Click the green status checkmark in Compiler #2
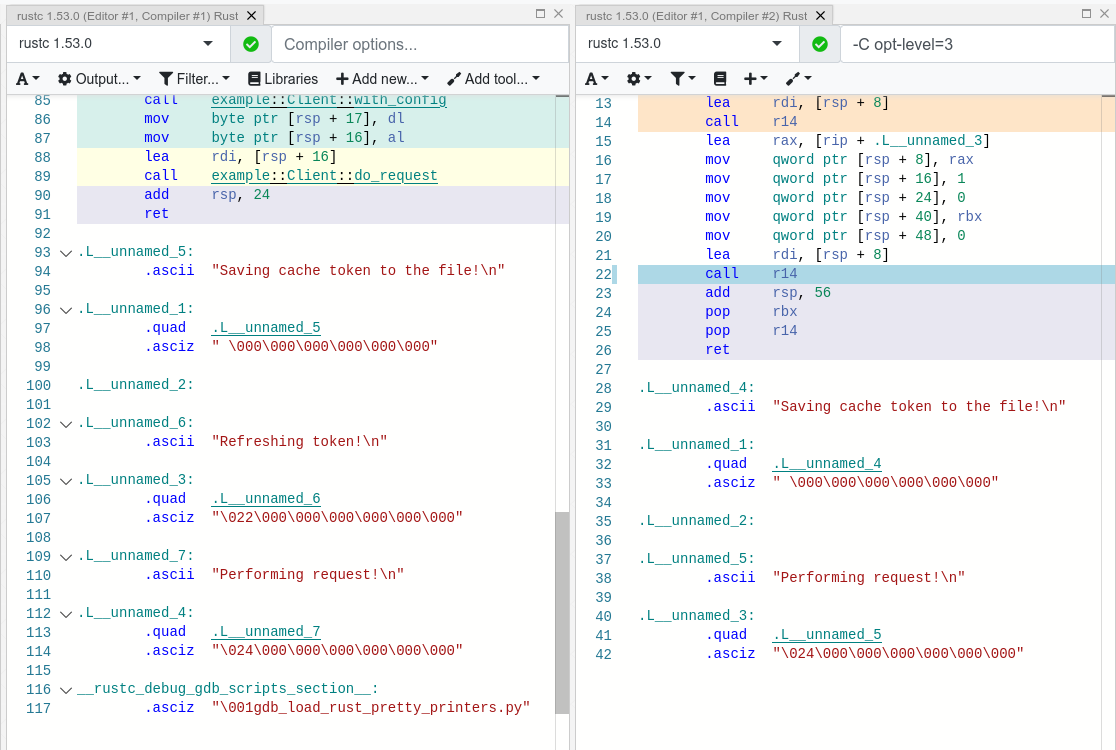This screenshot has width=1116, height=750. pyautogui.click(x=819, y=44)
